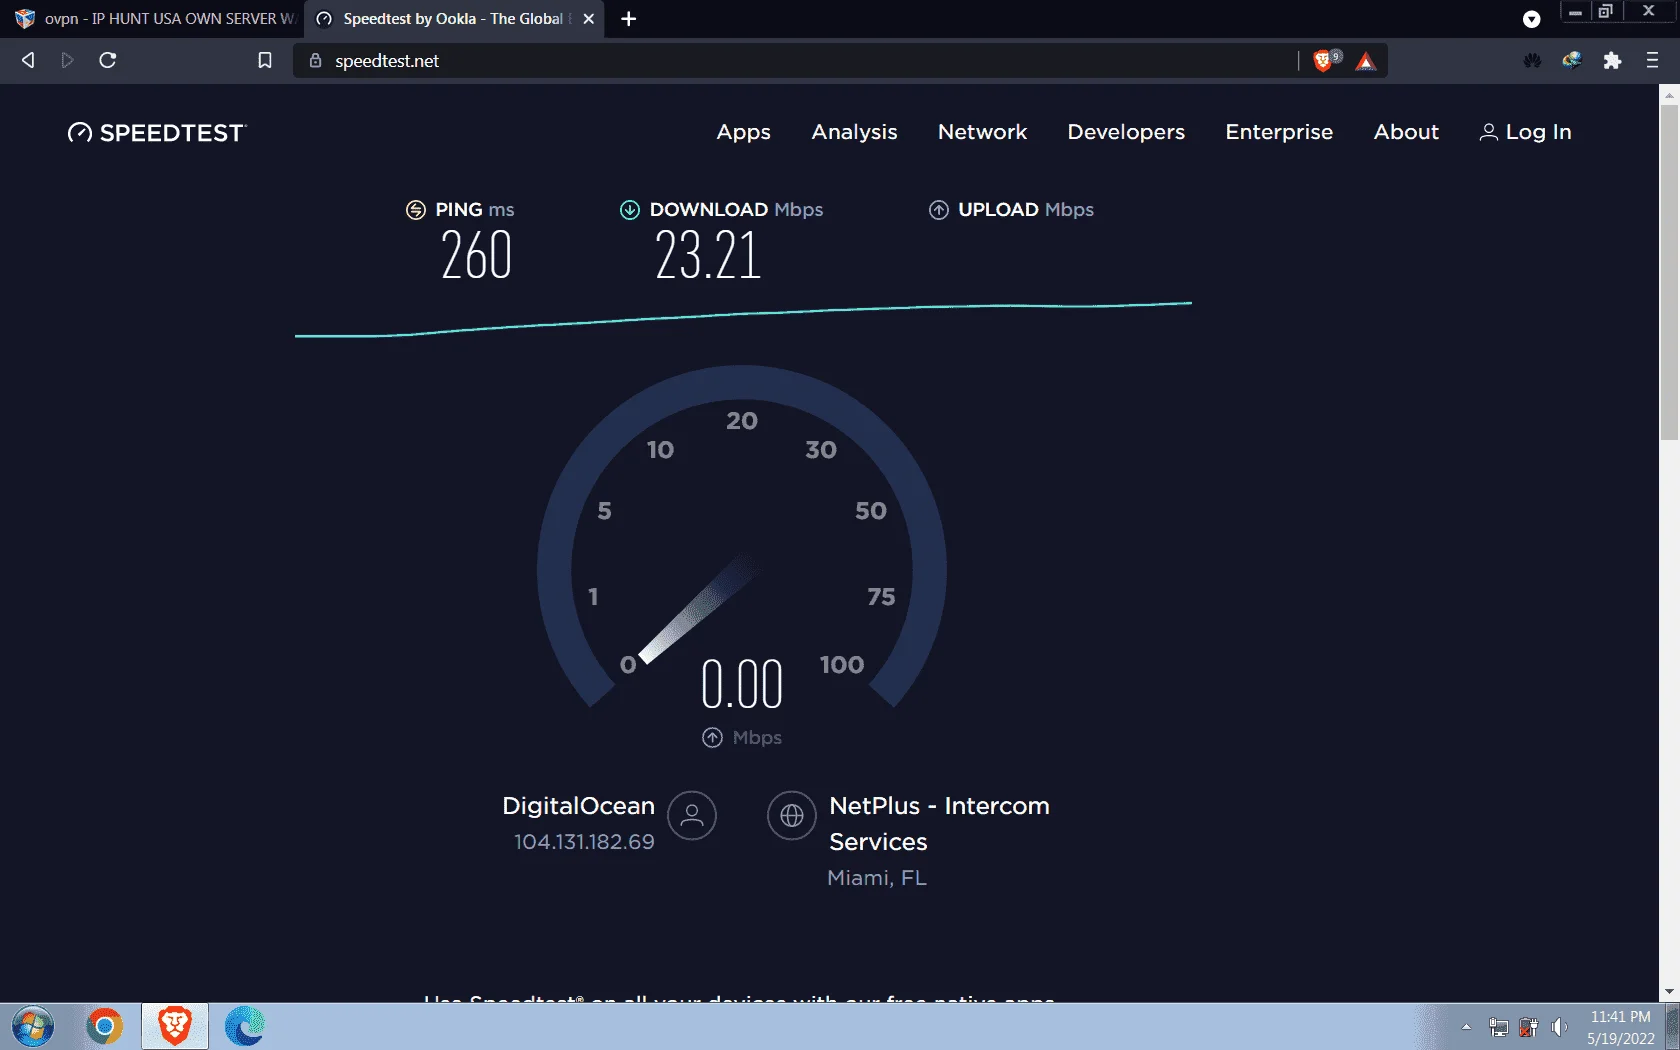Screen dimensions: 1680x1050
Task: Bookmark this page
Action: (x=265, y=60)
